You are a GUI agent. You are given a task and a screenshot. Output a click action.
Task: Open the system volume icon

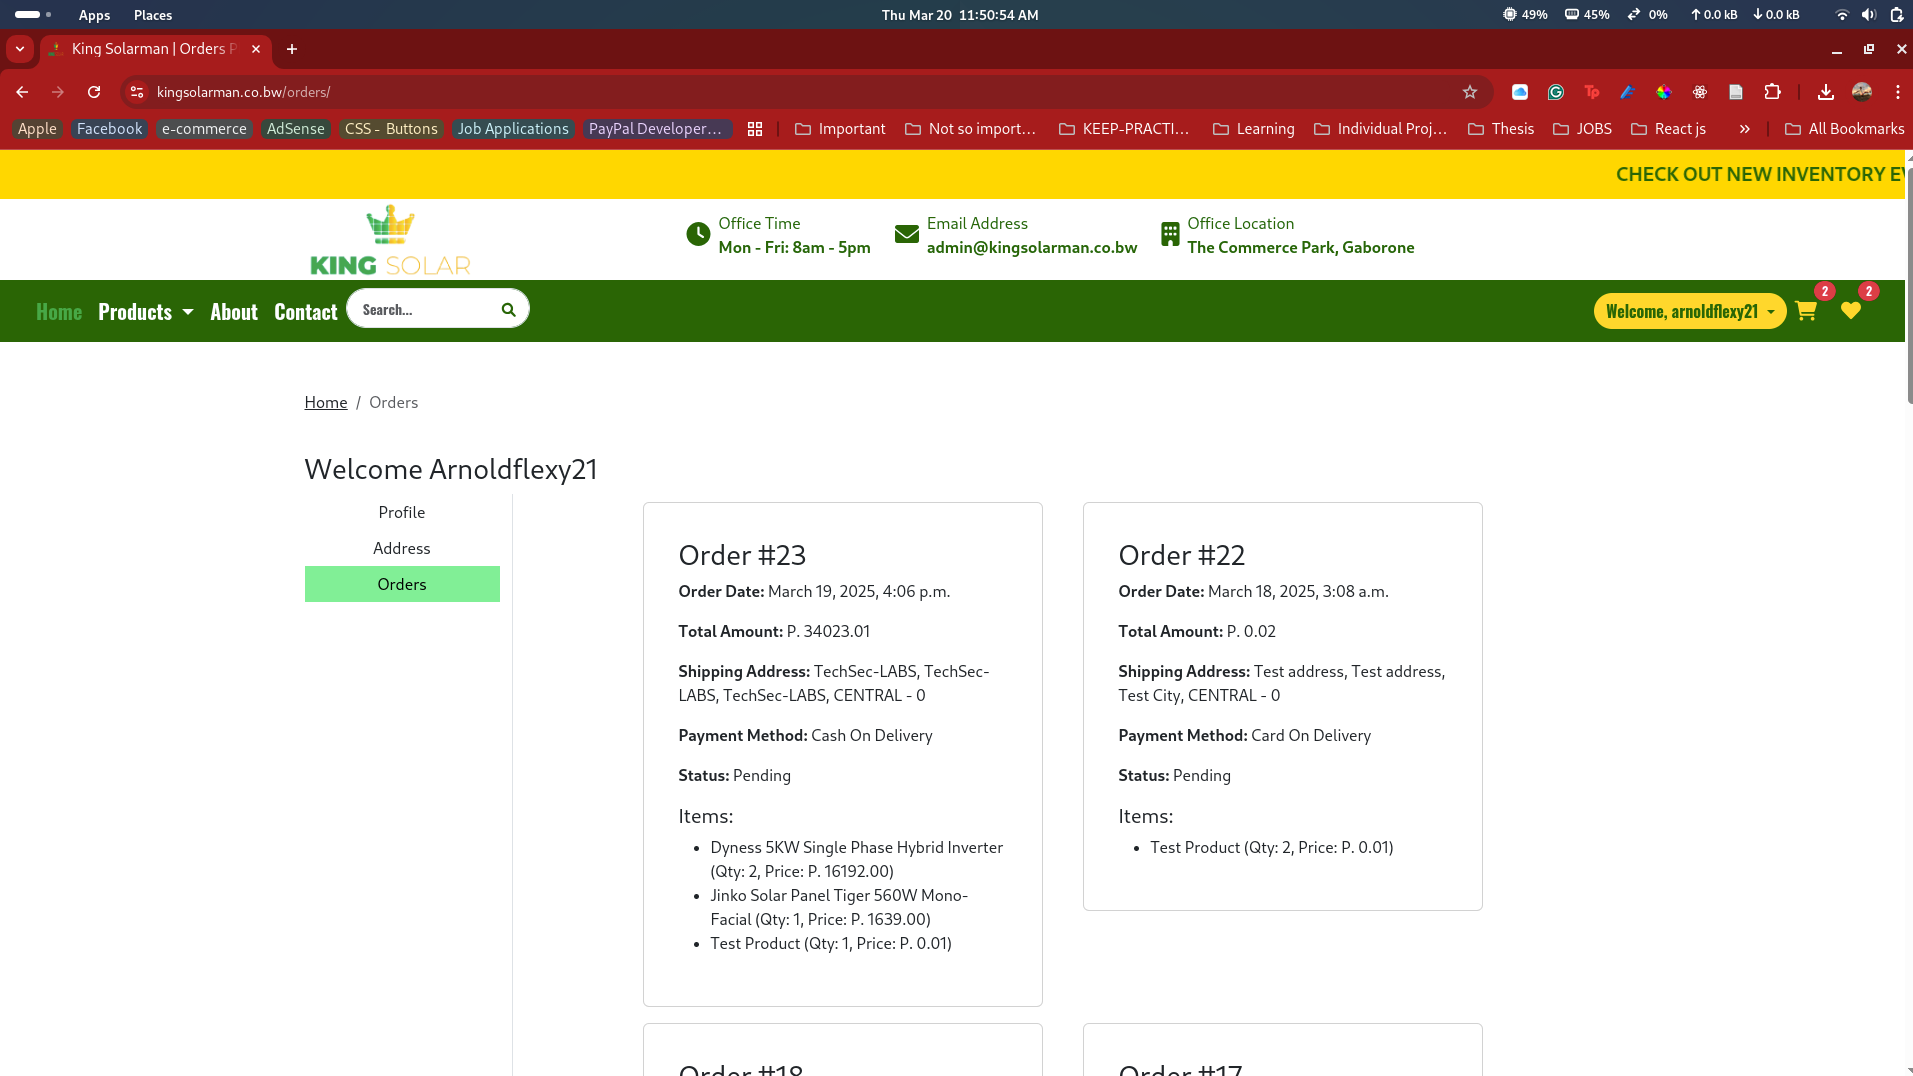point(1868,15)
